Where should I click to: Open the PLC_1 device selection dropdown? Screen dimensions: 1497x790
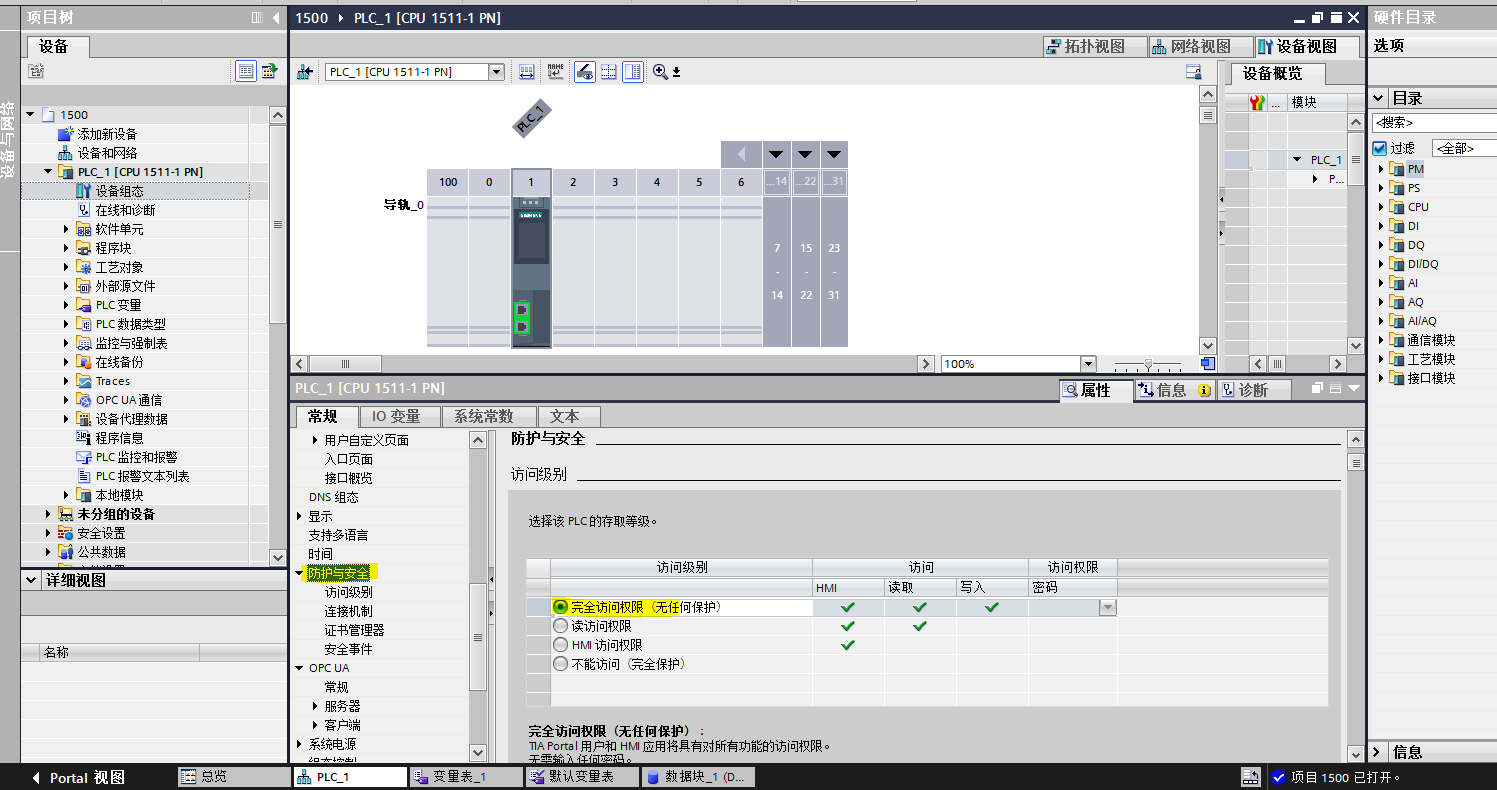coord(496,72)
